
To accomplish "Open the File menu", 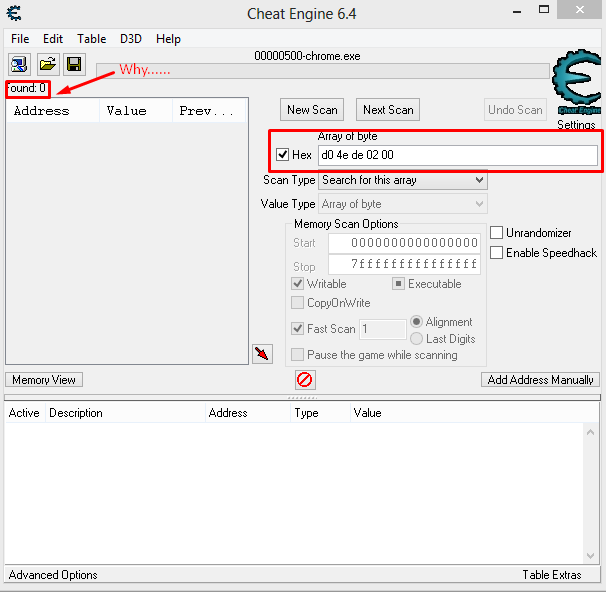I will [x=20, y=39].
